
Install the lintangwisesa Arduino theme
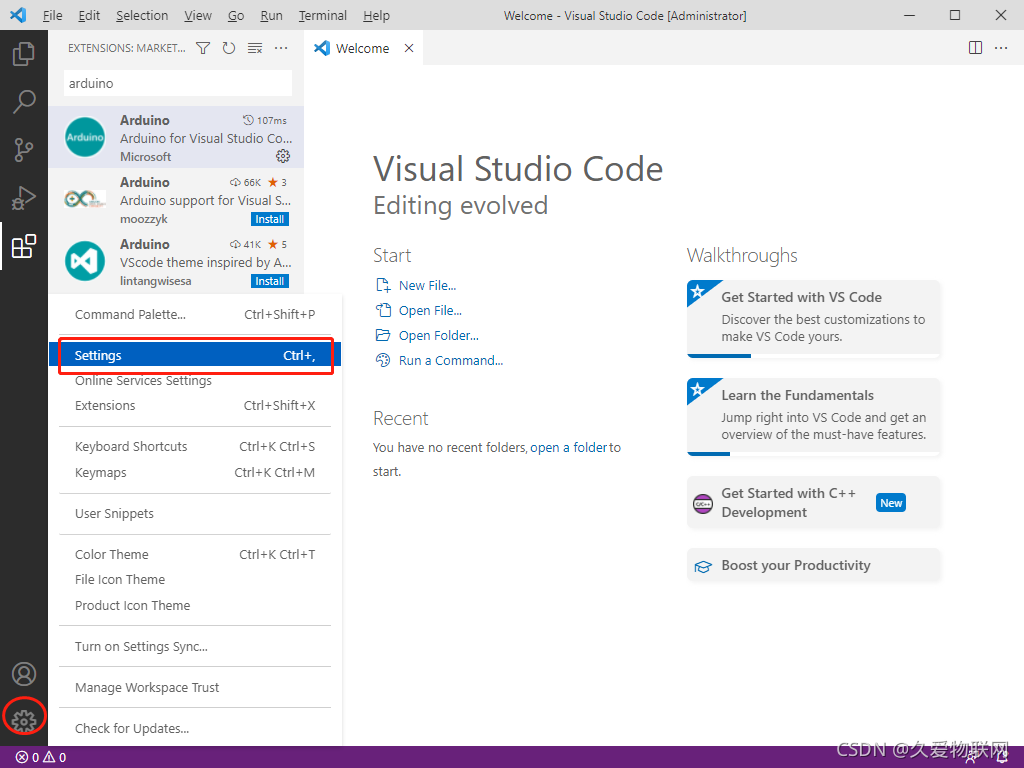(x=270, y=281)
